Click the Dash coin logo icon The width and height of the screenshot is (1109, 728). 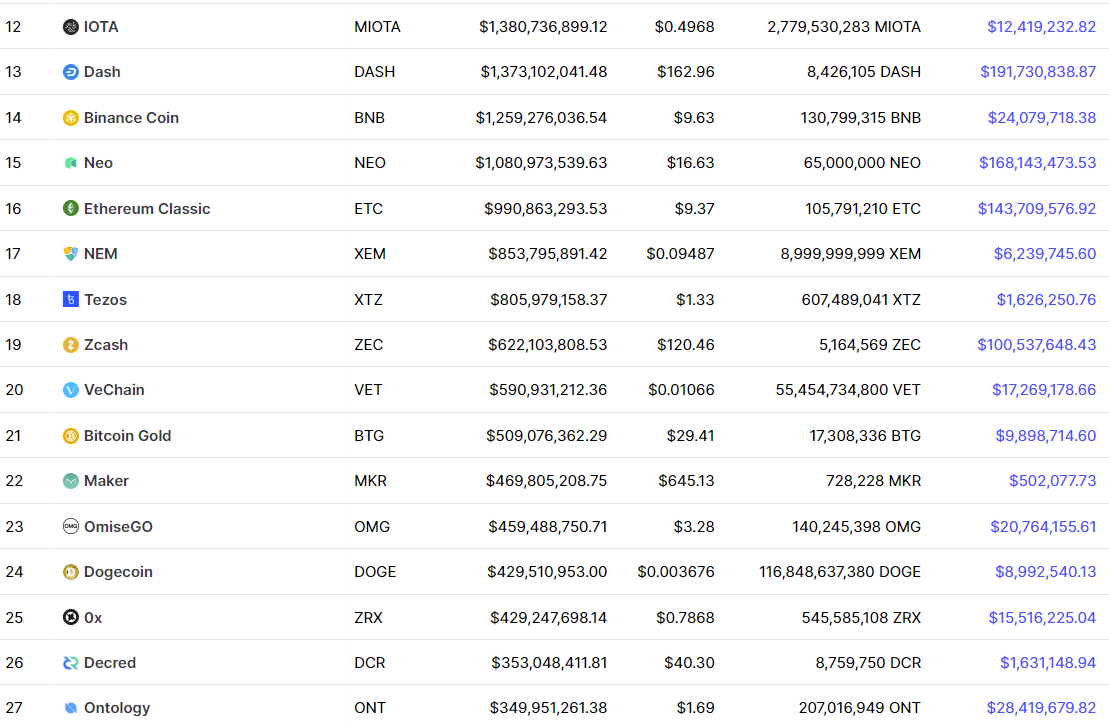pos(71,72)
